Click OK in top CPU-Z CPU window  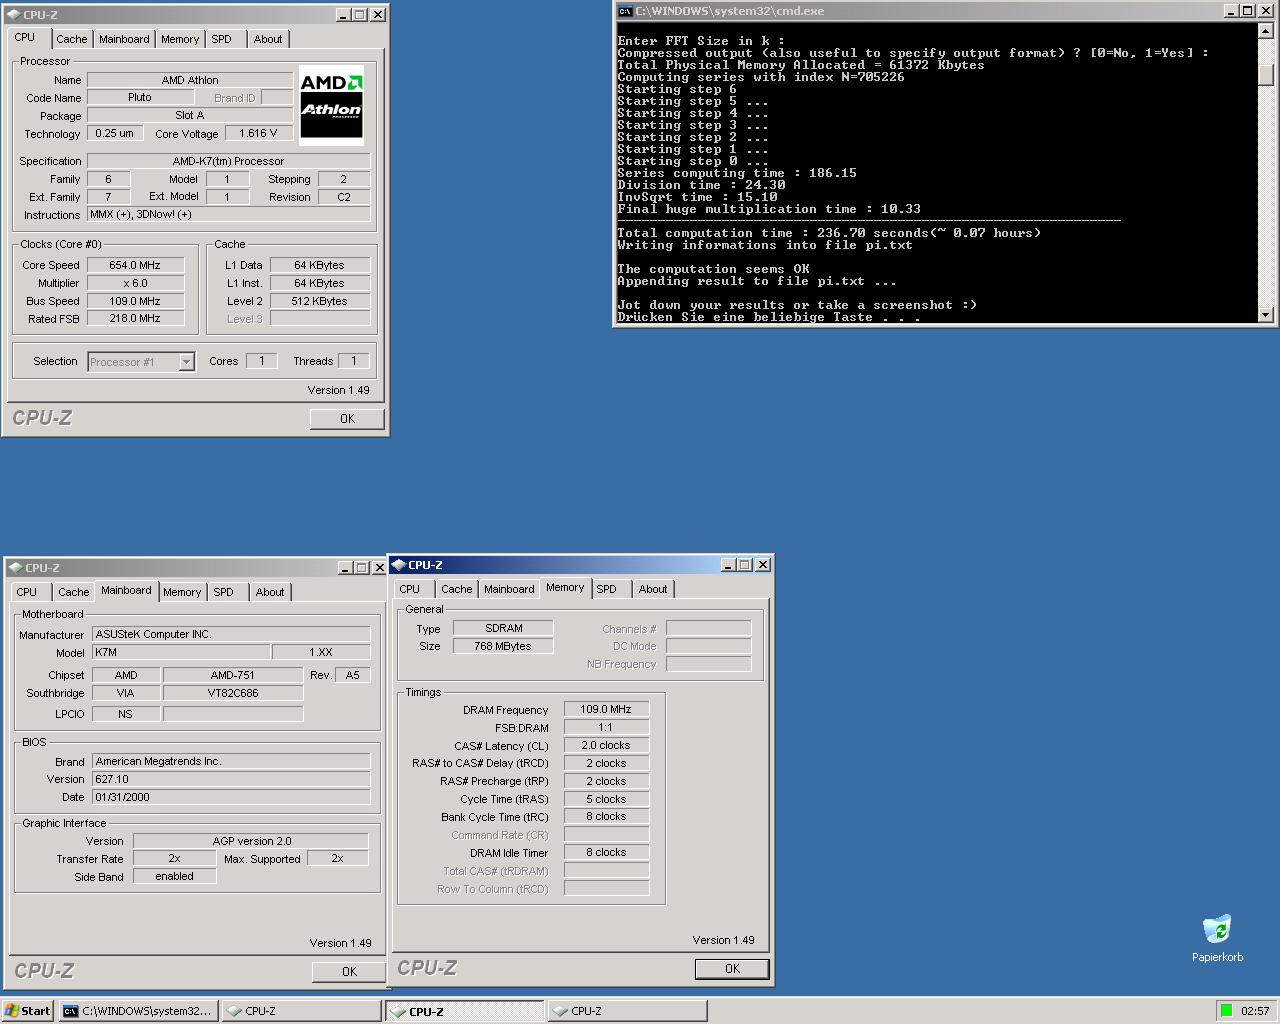(347, 419)
